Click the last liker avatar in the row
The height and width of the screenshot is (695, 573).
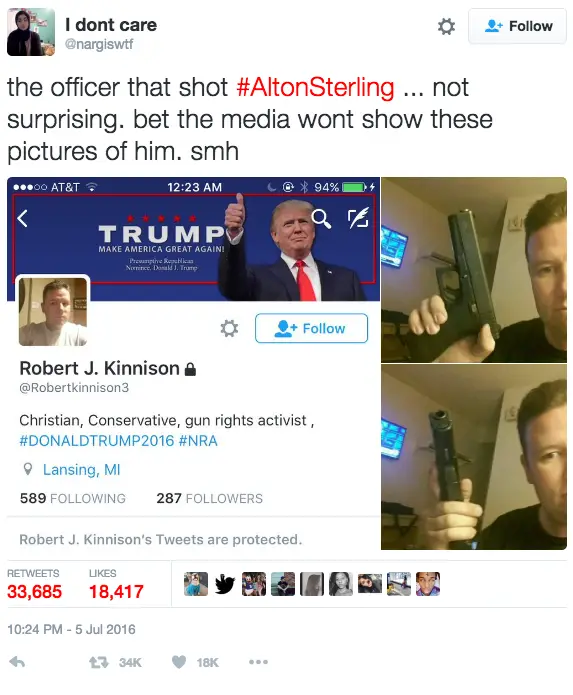[428, 584]
